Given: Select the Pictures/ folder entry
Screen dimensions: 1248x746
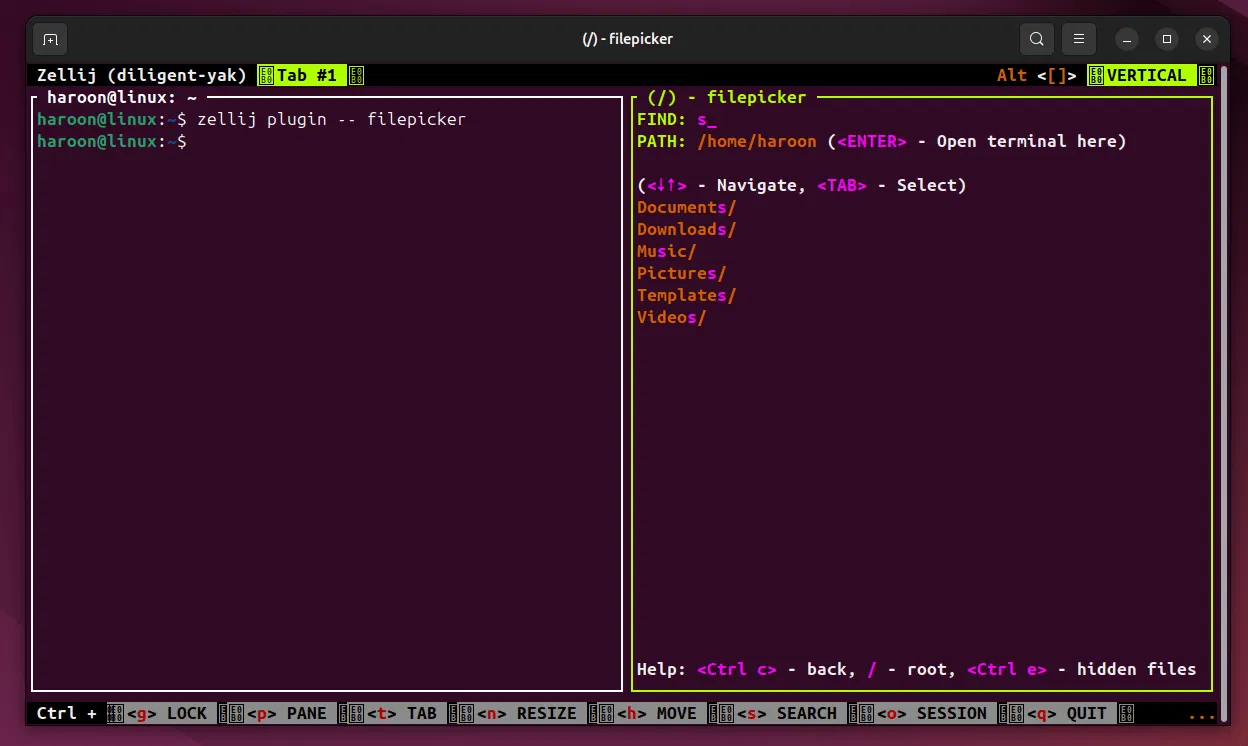Looking at the screenshot, I should coord(681,273).
